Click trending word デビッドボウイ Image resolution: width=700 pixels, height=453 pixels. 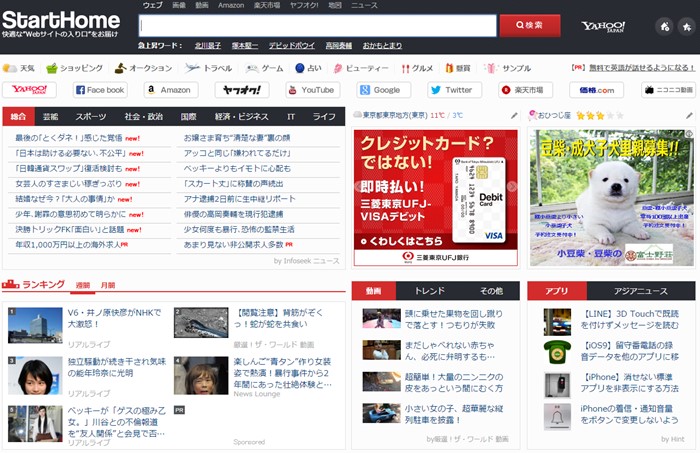pos(292,46)
